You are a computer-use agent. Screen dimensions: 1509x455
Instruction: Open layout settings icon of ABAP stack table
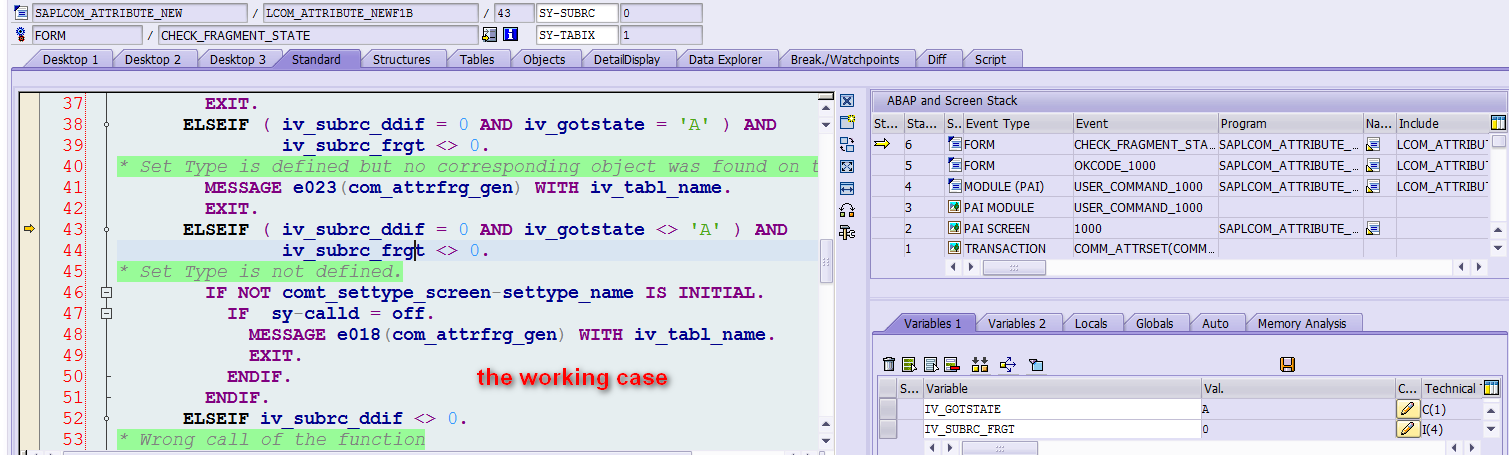click(1498, 123)
